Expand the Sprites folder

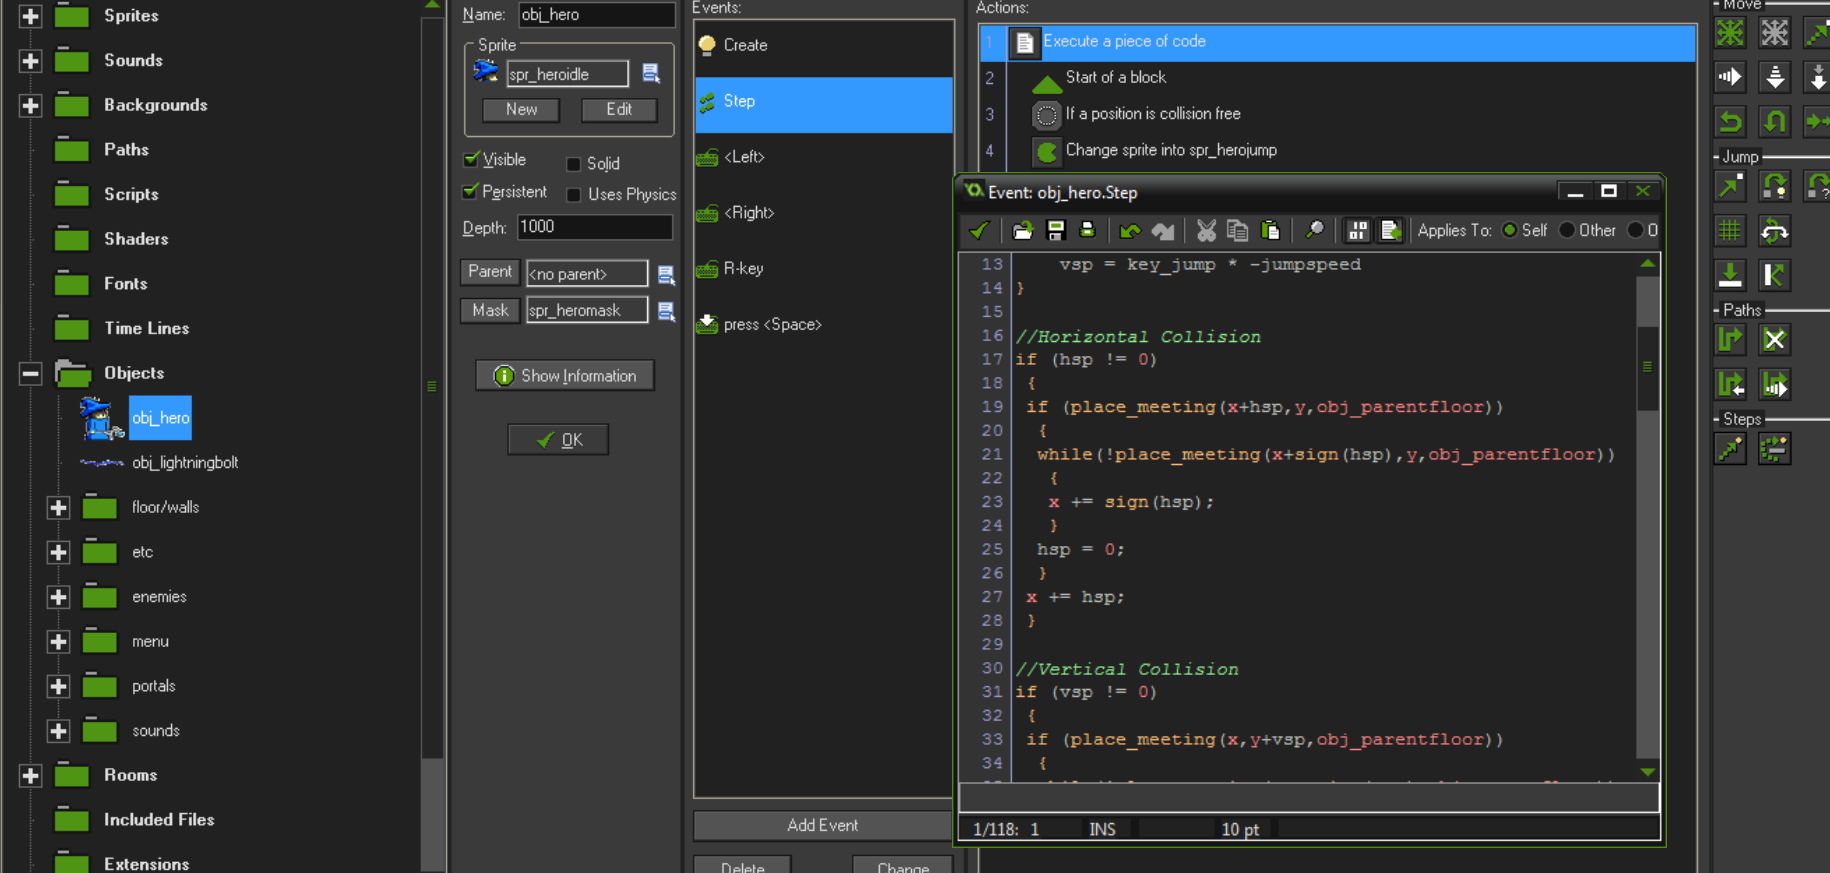[x=30, y=16]
